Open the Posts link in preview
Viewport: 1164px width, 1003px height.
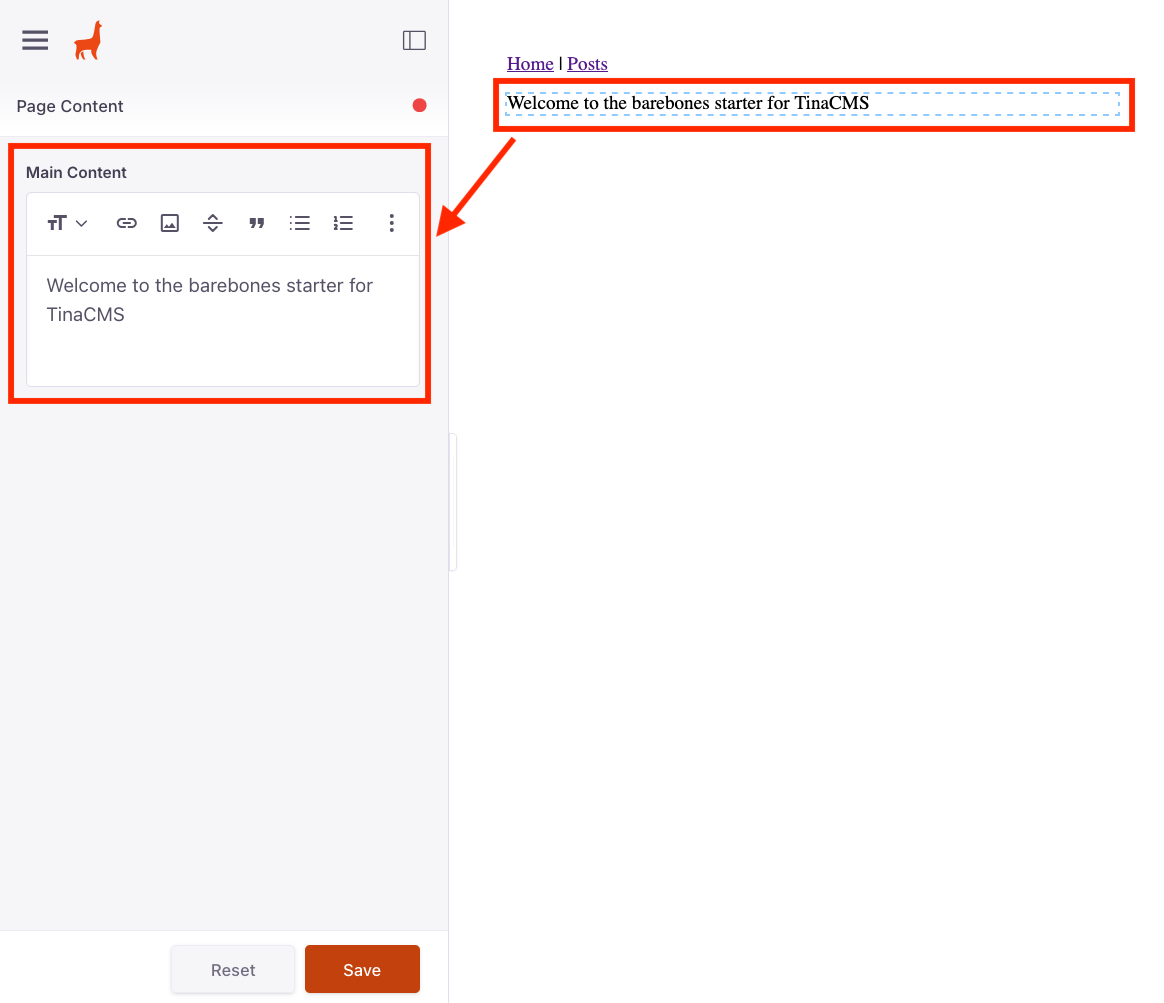coord(587,64)
